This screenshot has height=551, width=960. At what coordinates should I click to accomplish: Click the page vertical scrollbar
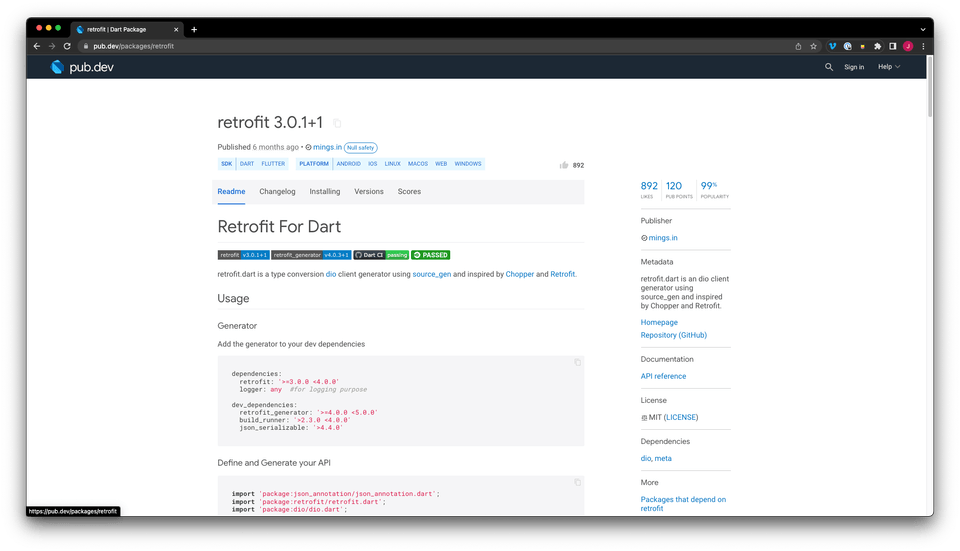[x=930, y=86]
